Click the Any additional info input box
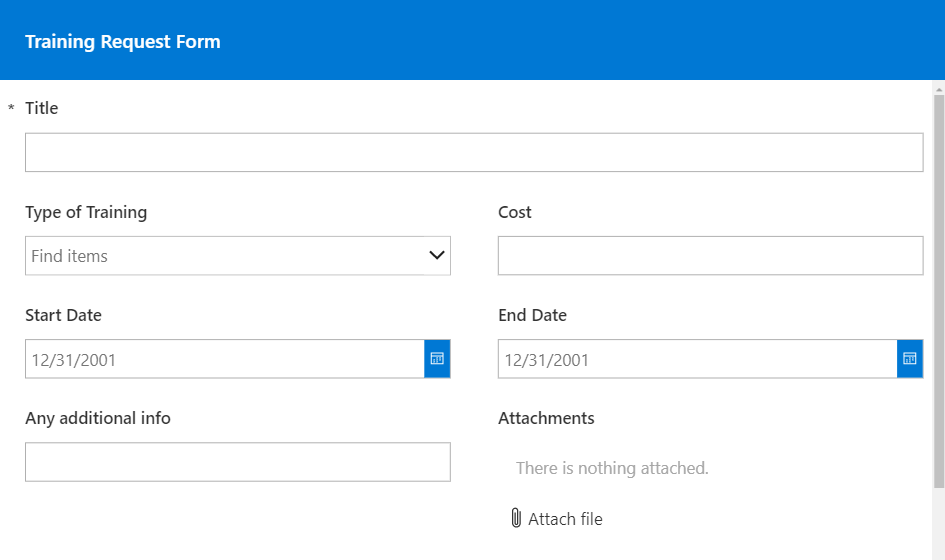 pos(237,462)
